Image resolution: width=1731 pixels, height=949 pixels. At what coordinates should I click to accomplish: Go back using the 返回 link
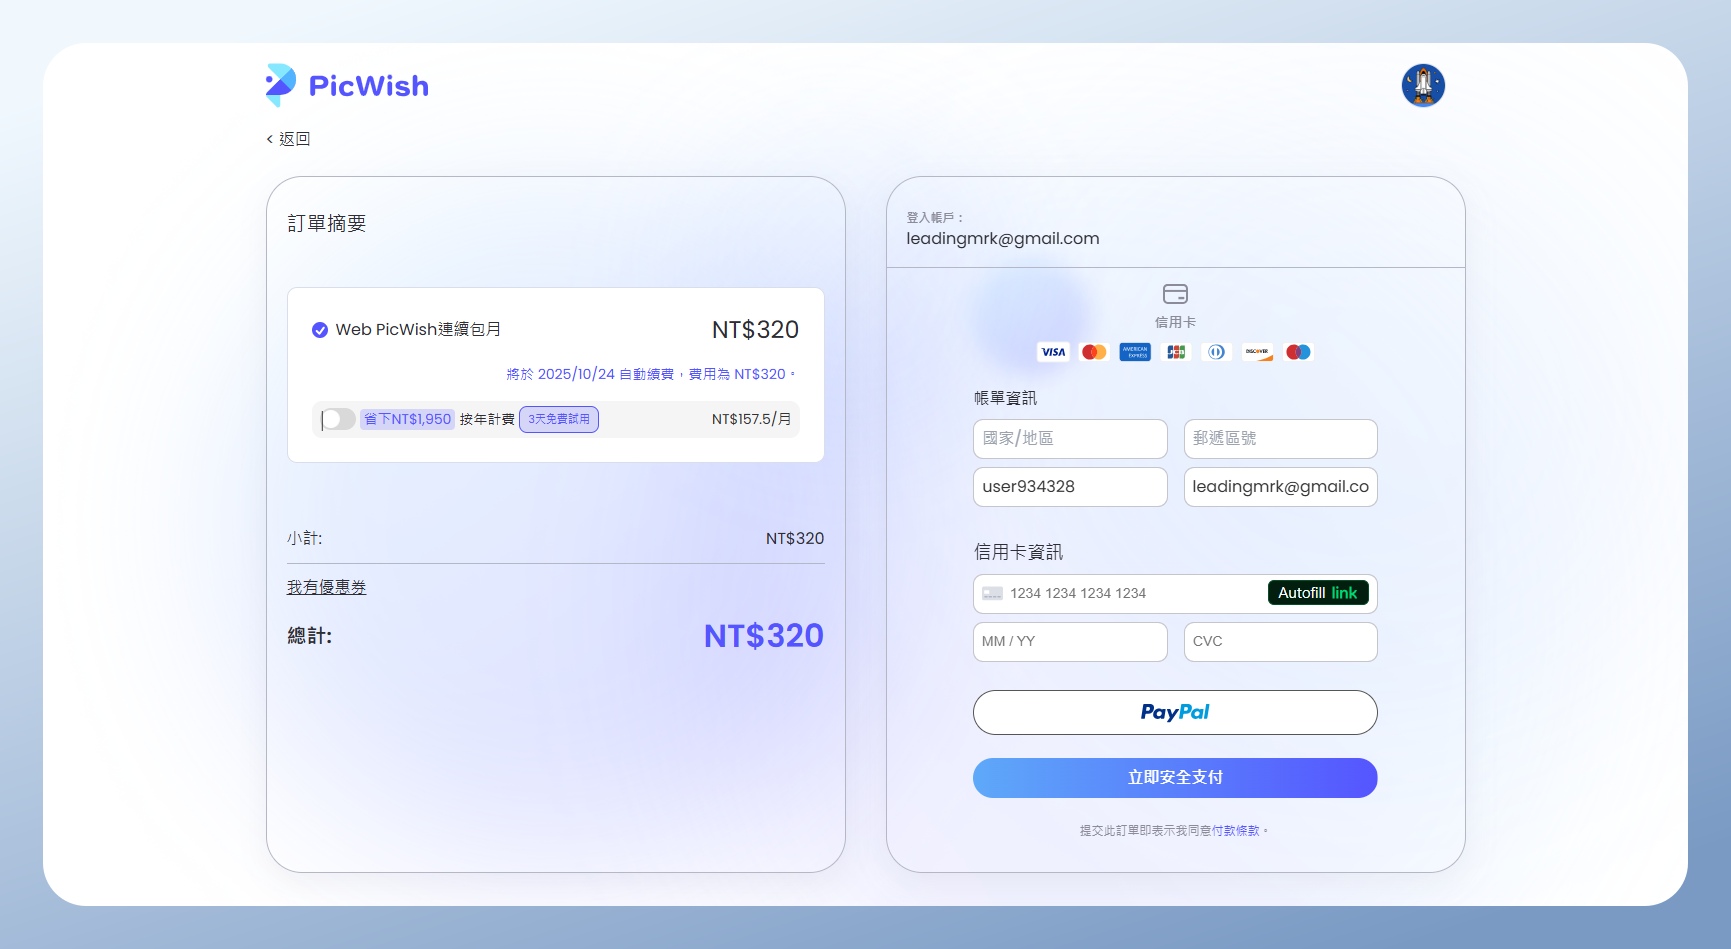coord(288,139)
